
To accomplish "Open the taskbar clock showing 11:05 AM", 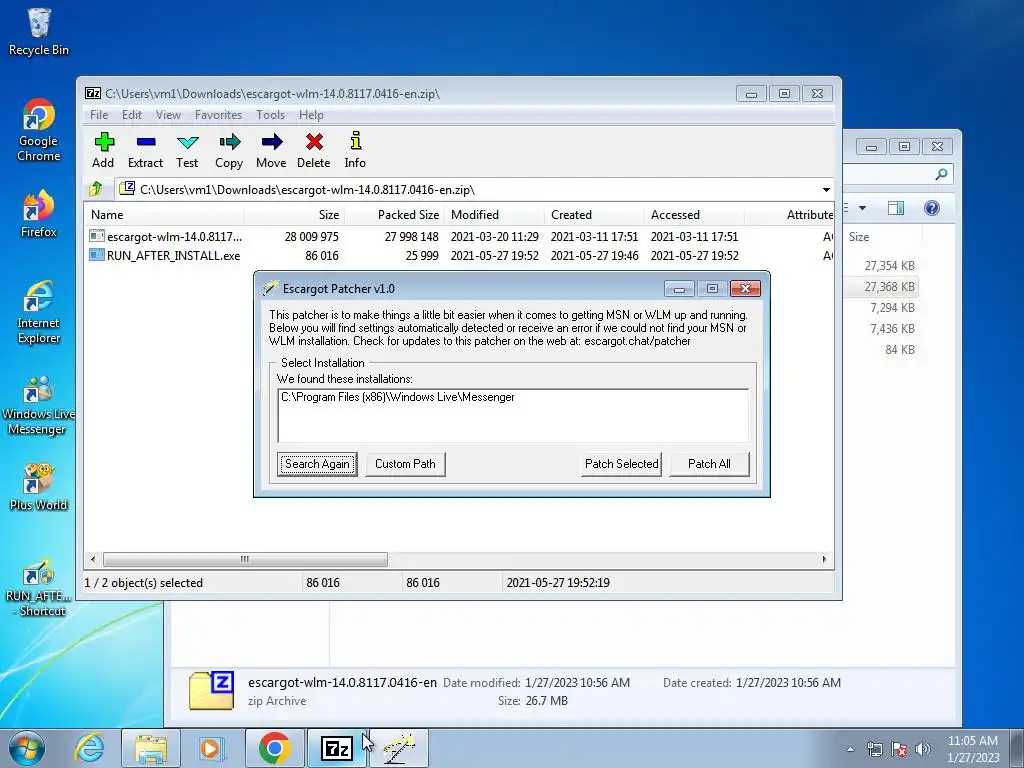I will point(972,748).
